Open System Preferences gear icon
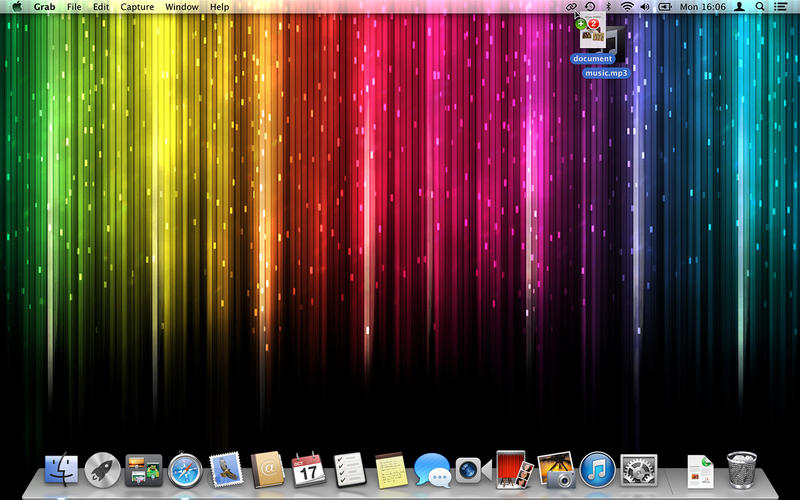 tap(638, 468)
